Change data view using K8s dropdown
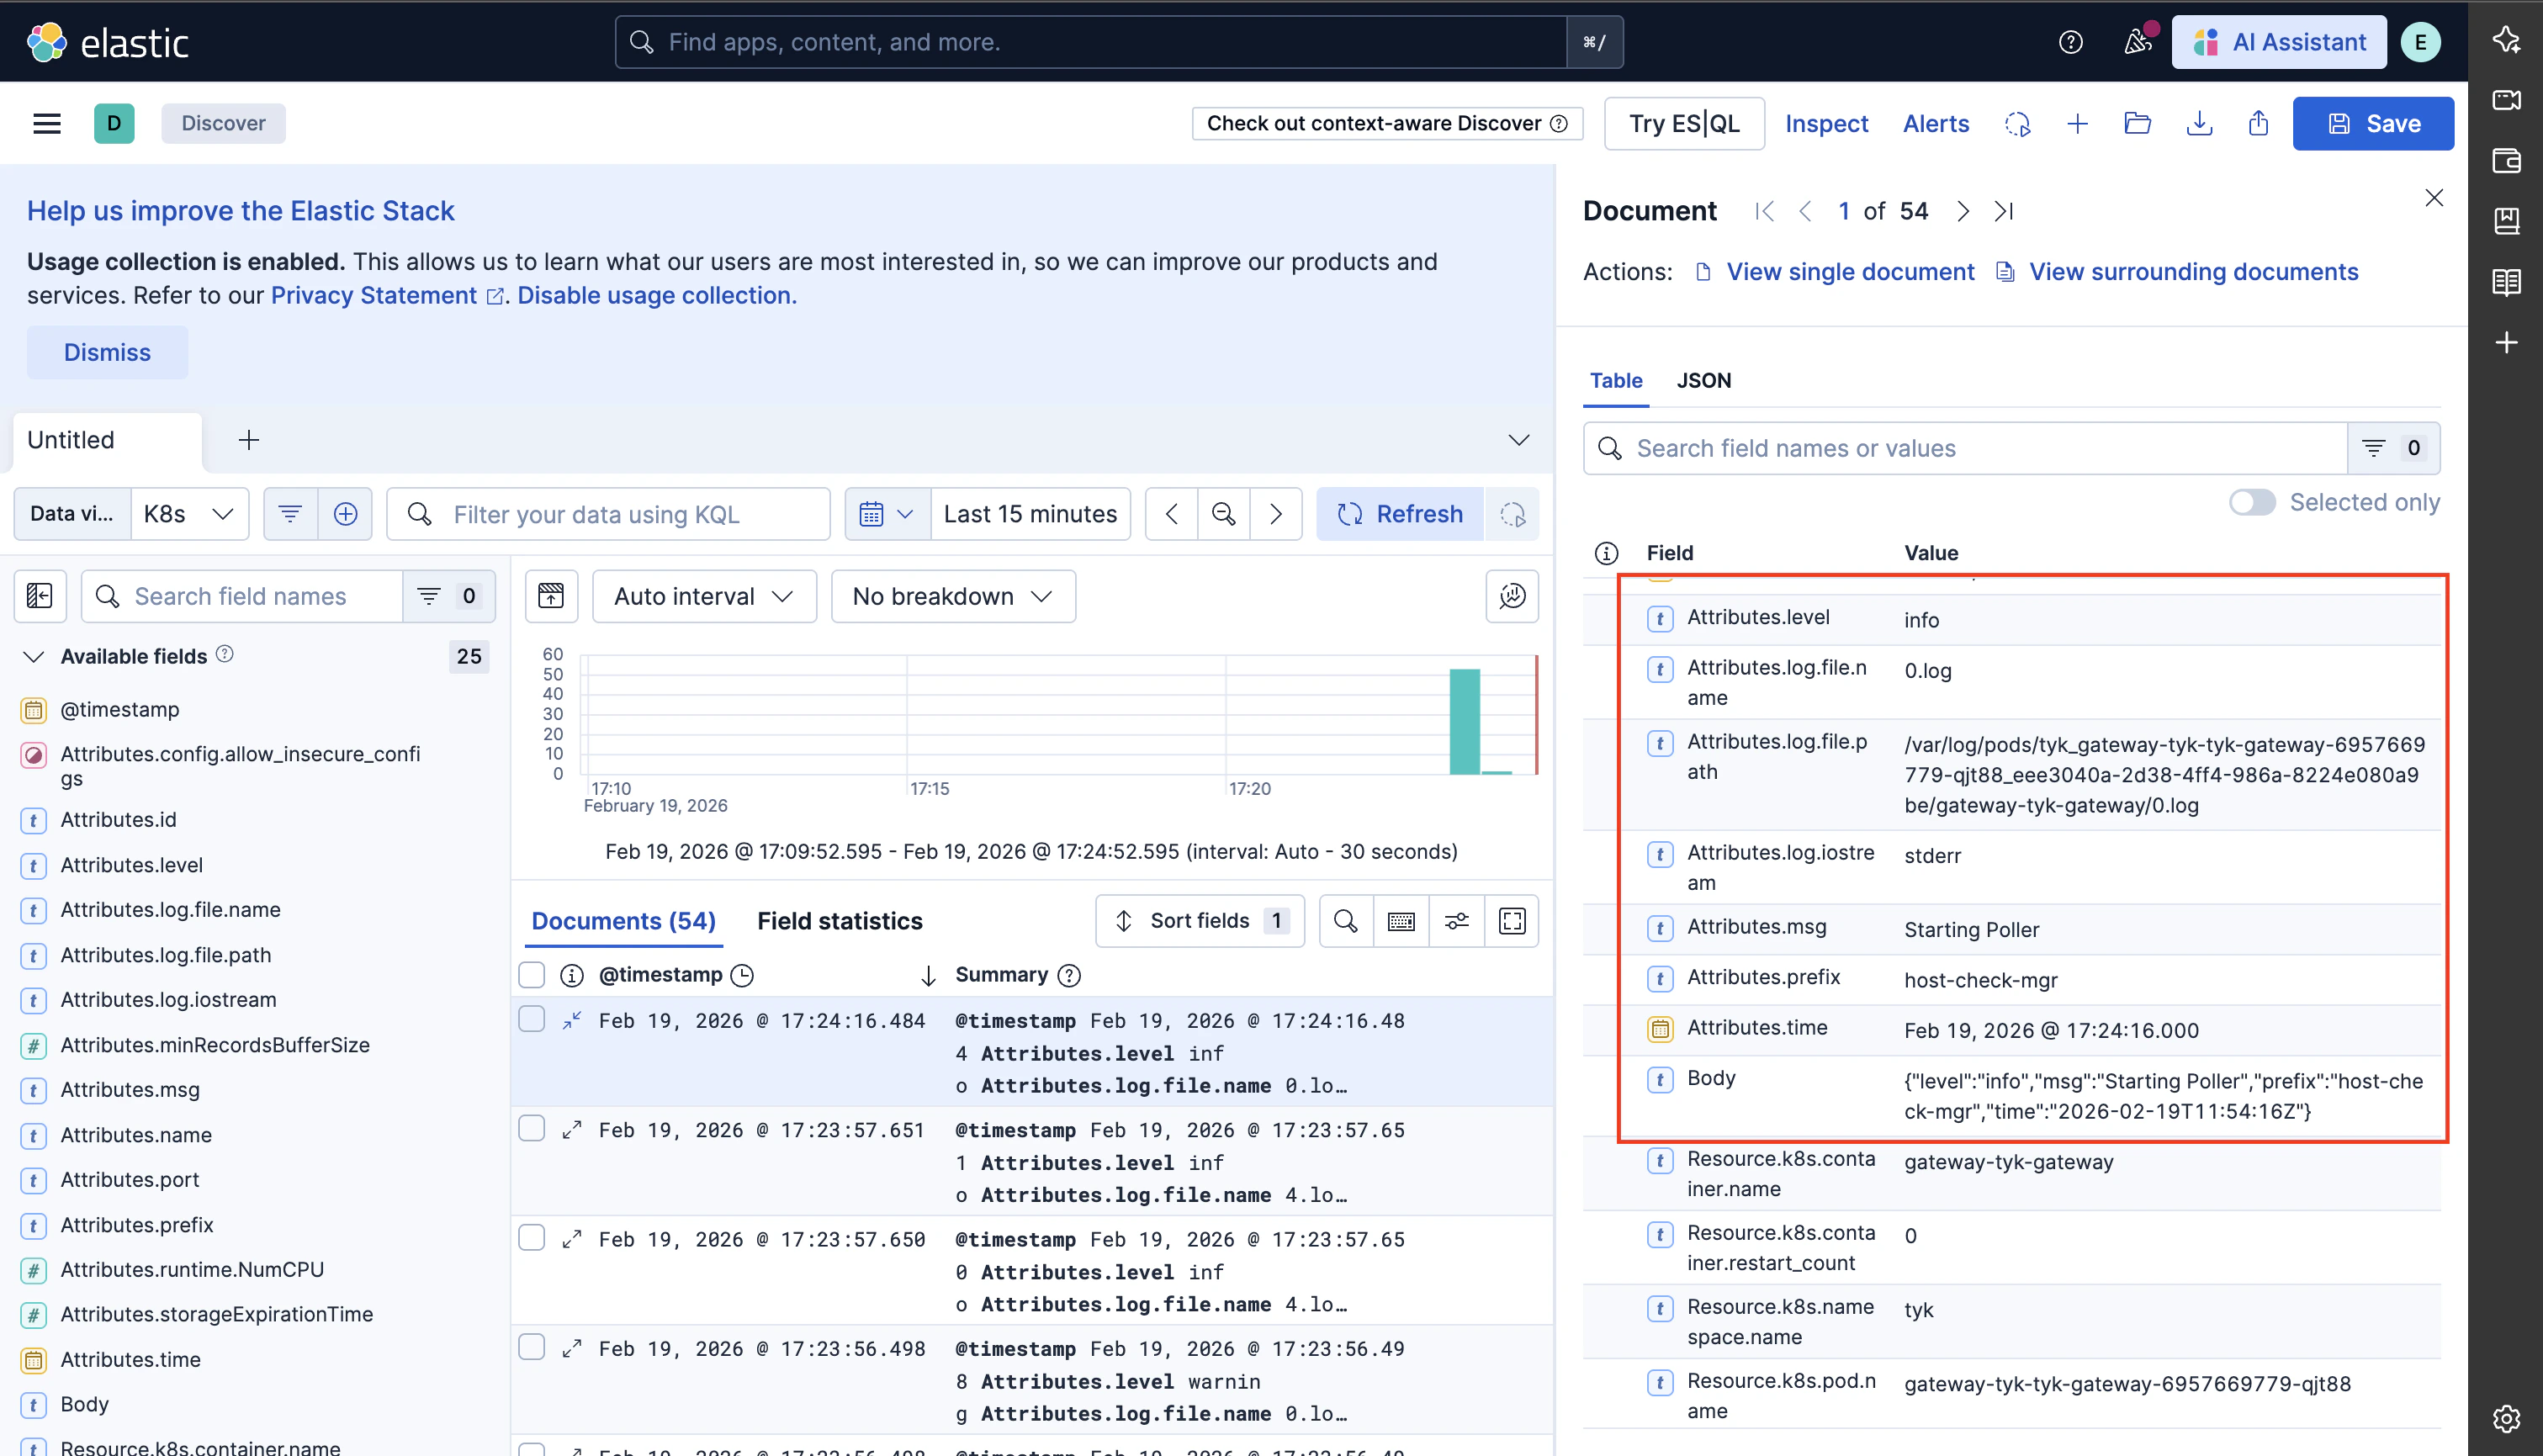 tap(189, 513)
